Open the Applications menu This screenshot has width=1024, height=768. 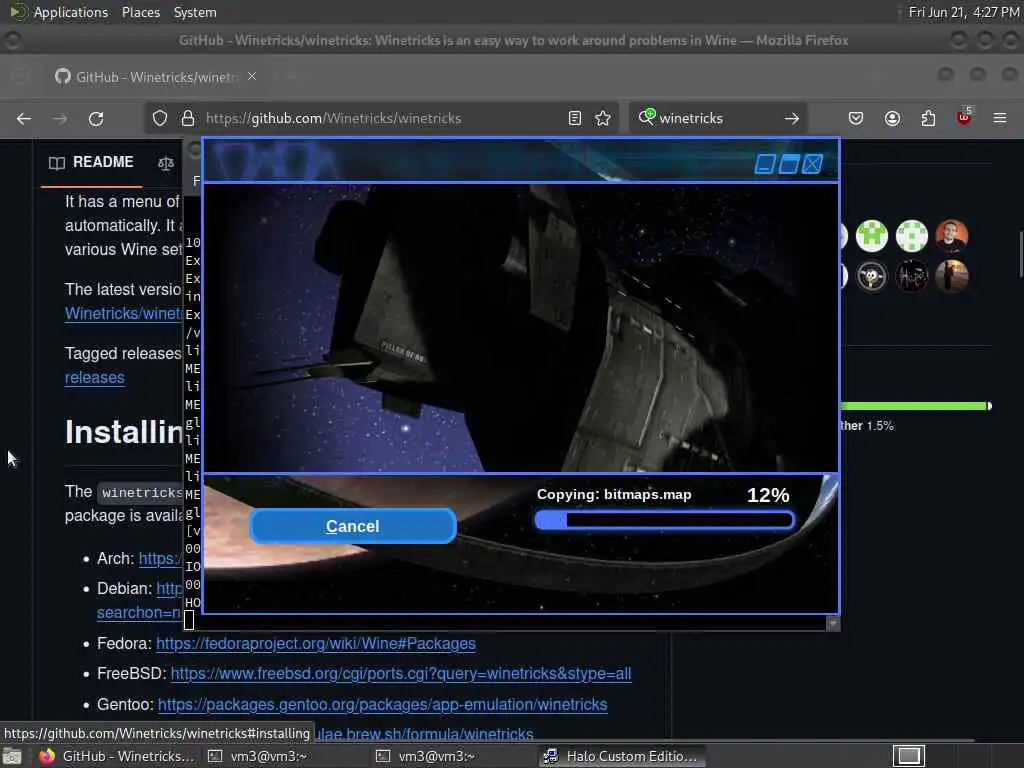pos(71,12)
